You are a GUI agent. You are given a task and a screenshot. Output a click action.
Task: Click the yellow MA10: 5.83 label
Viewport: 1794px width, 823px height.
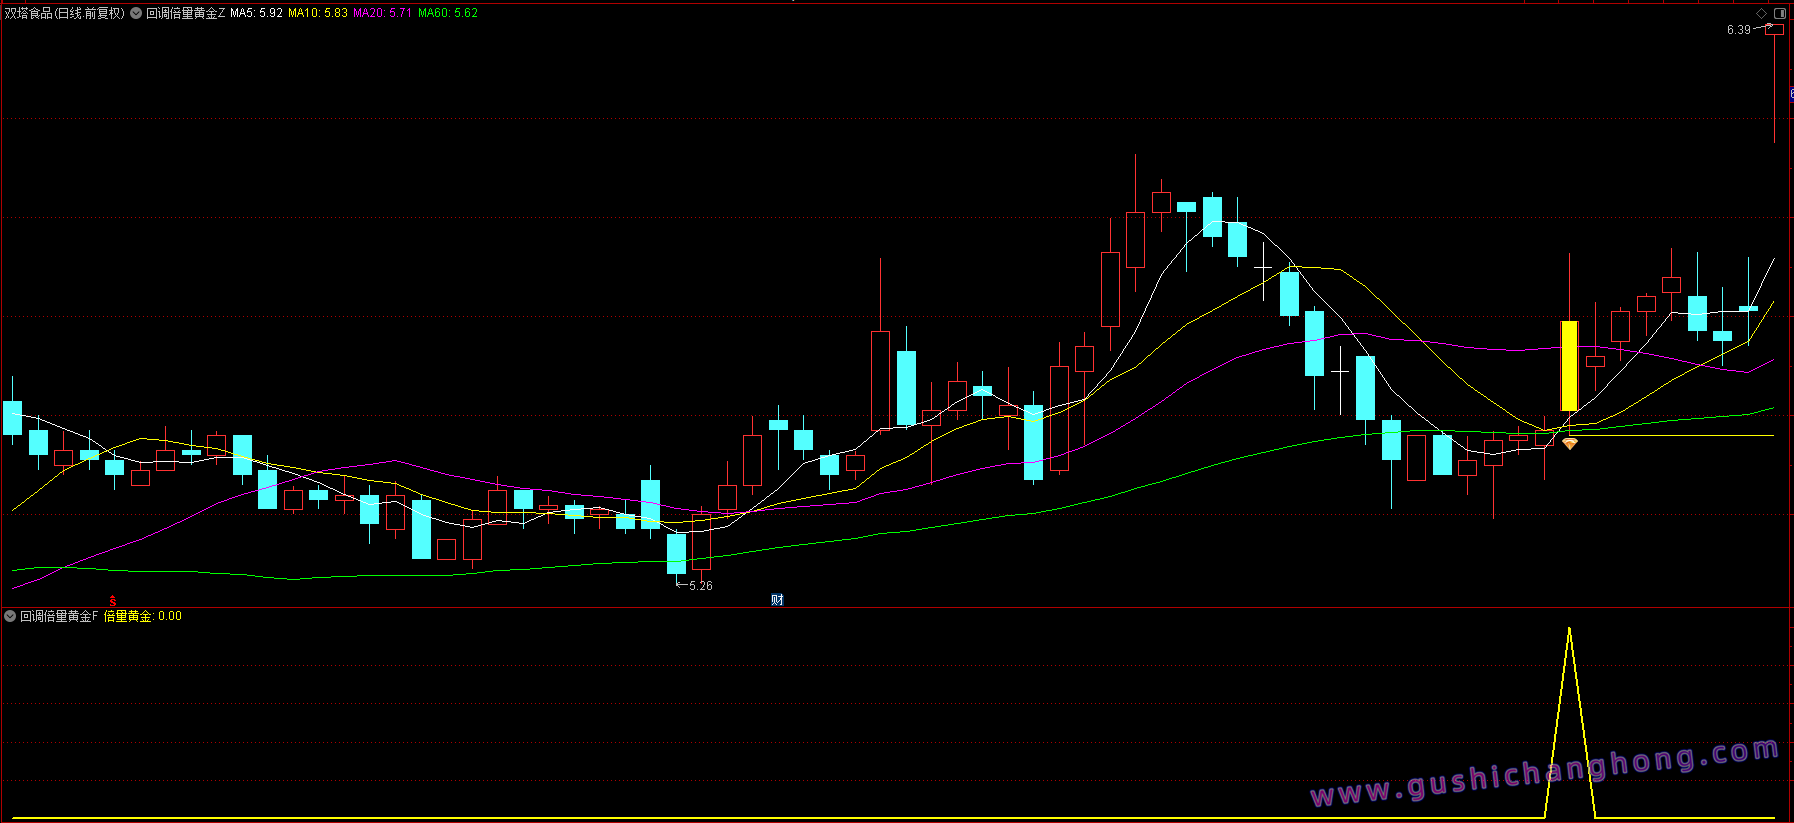[x=318, y=13]
